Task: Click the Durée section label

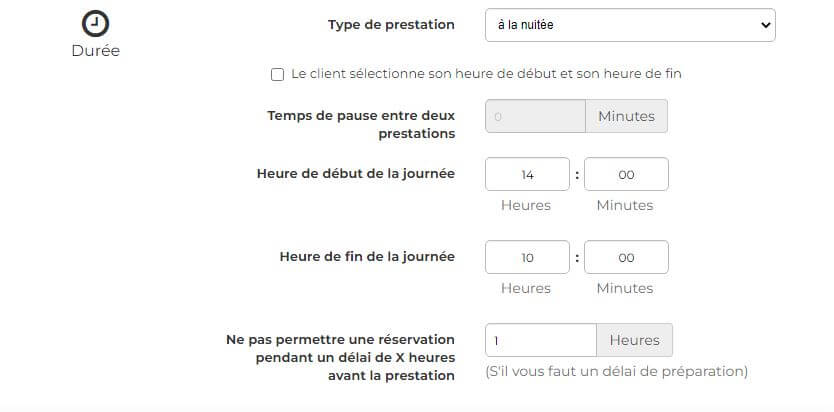Action: pyautogui.click(x=96, y=51)
